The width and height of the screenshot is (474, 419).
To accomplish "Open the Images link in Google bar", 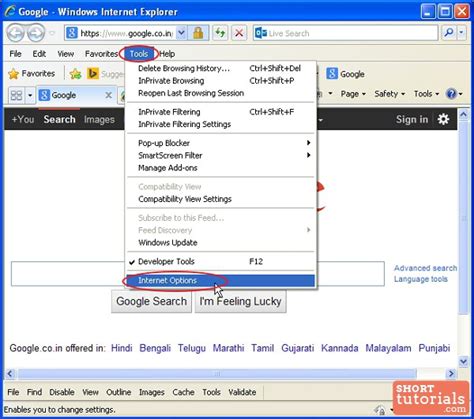I will click(x=99, y=119).
